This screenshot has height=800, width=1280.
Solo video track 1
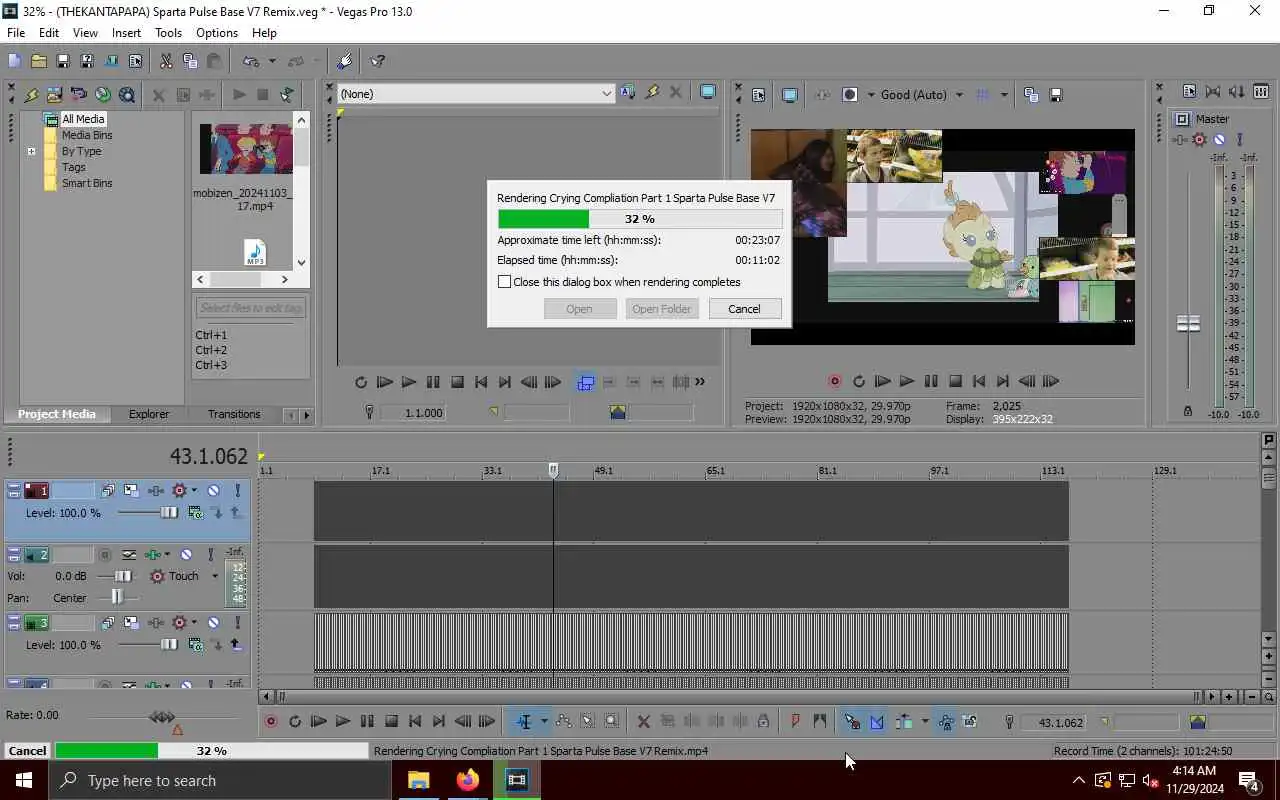click(237, 490)
